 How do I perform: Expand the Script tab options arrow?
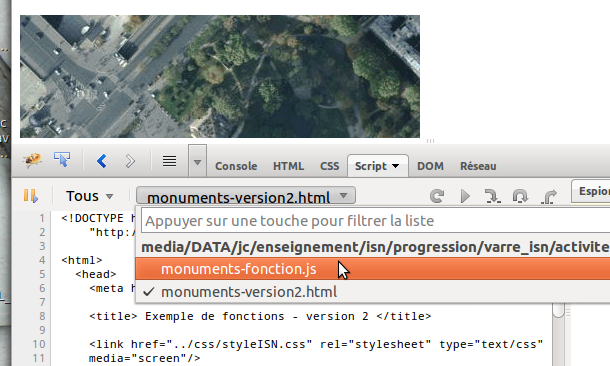(x=396, y=166)
